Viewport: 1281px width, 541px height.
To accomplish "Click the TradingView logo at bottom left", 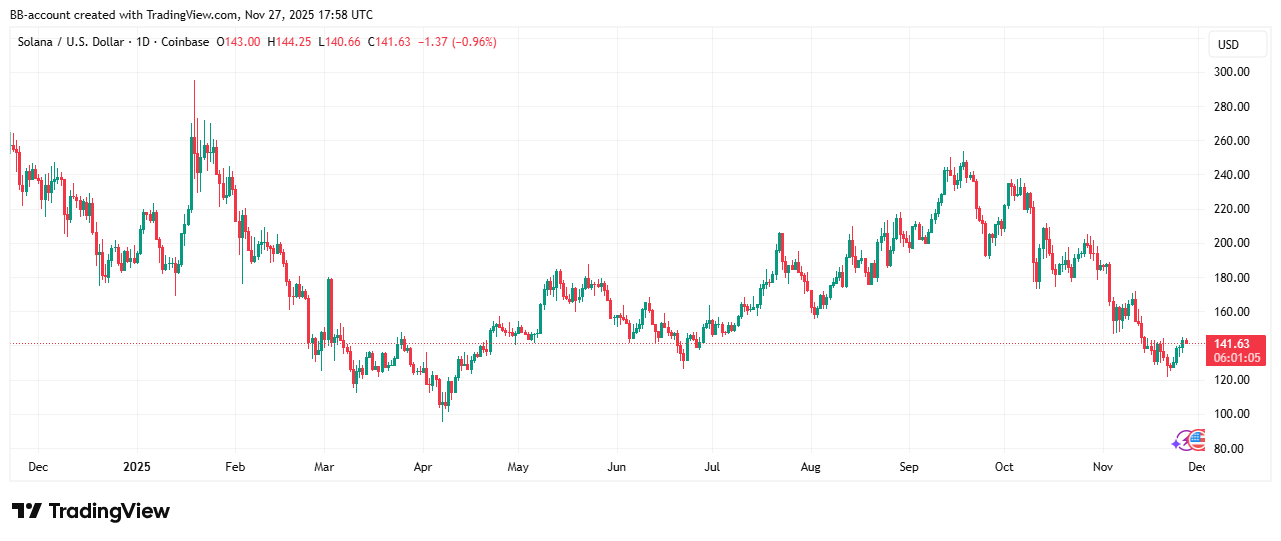I will click(x=91, y=511).
